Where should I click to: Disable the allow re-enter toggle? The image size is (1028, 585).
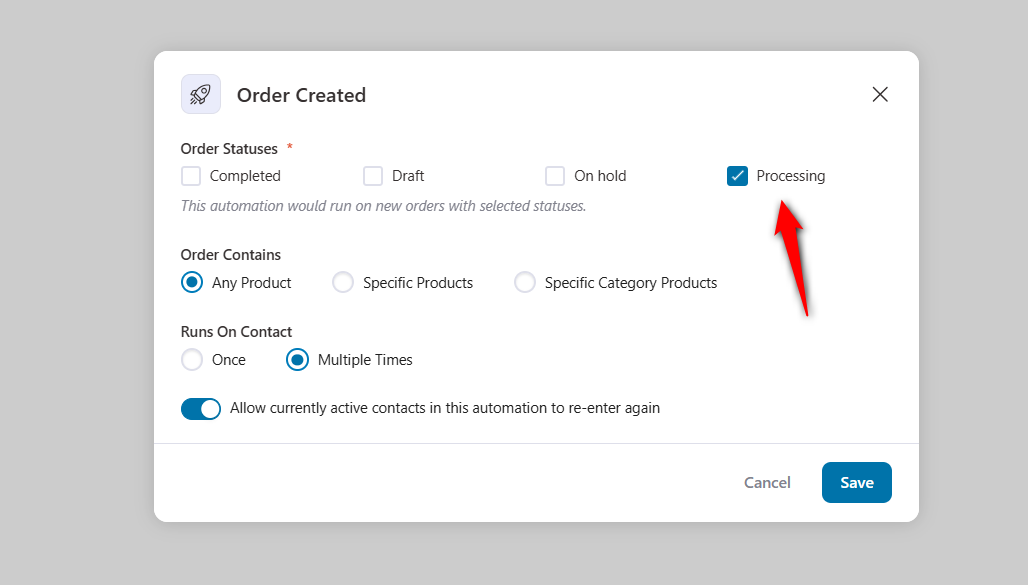click(201, 408)
